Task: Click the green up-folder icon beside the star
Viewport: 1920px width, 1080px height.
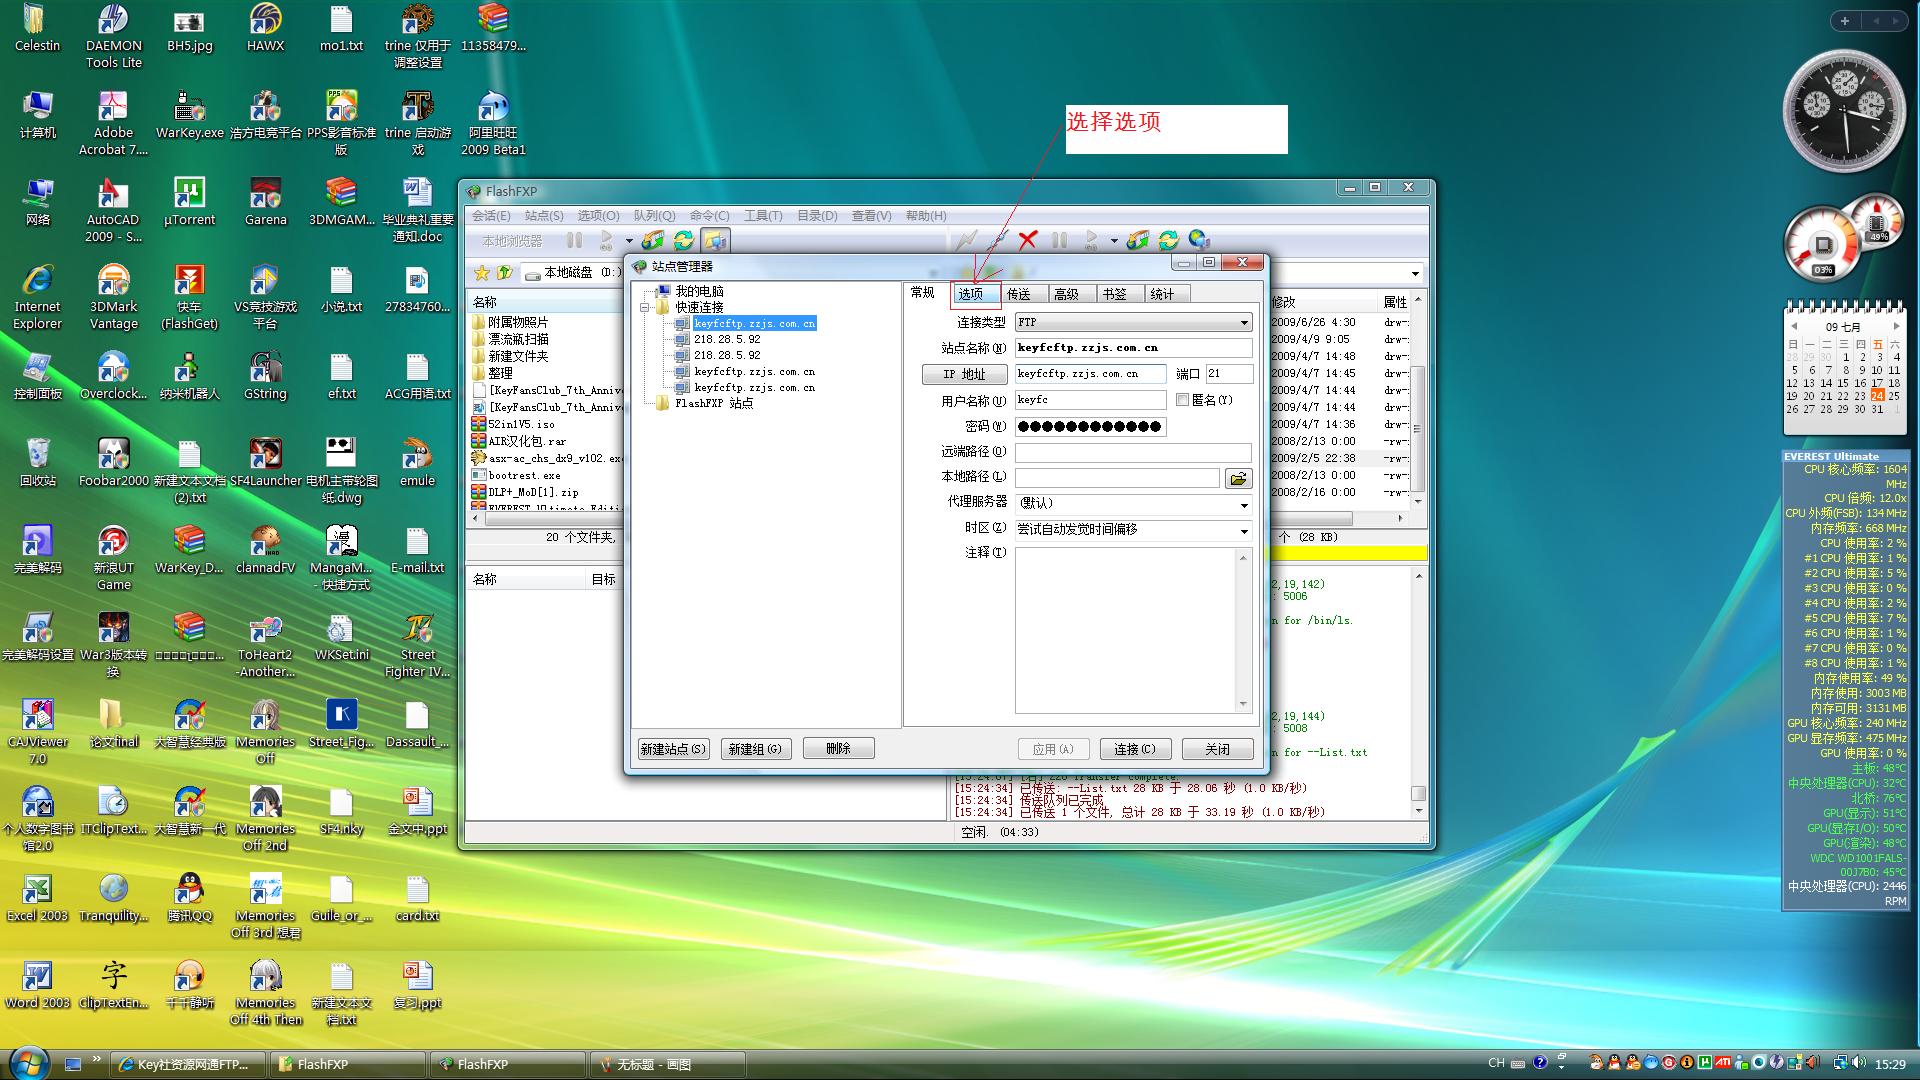Action: coord(504,272)
